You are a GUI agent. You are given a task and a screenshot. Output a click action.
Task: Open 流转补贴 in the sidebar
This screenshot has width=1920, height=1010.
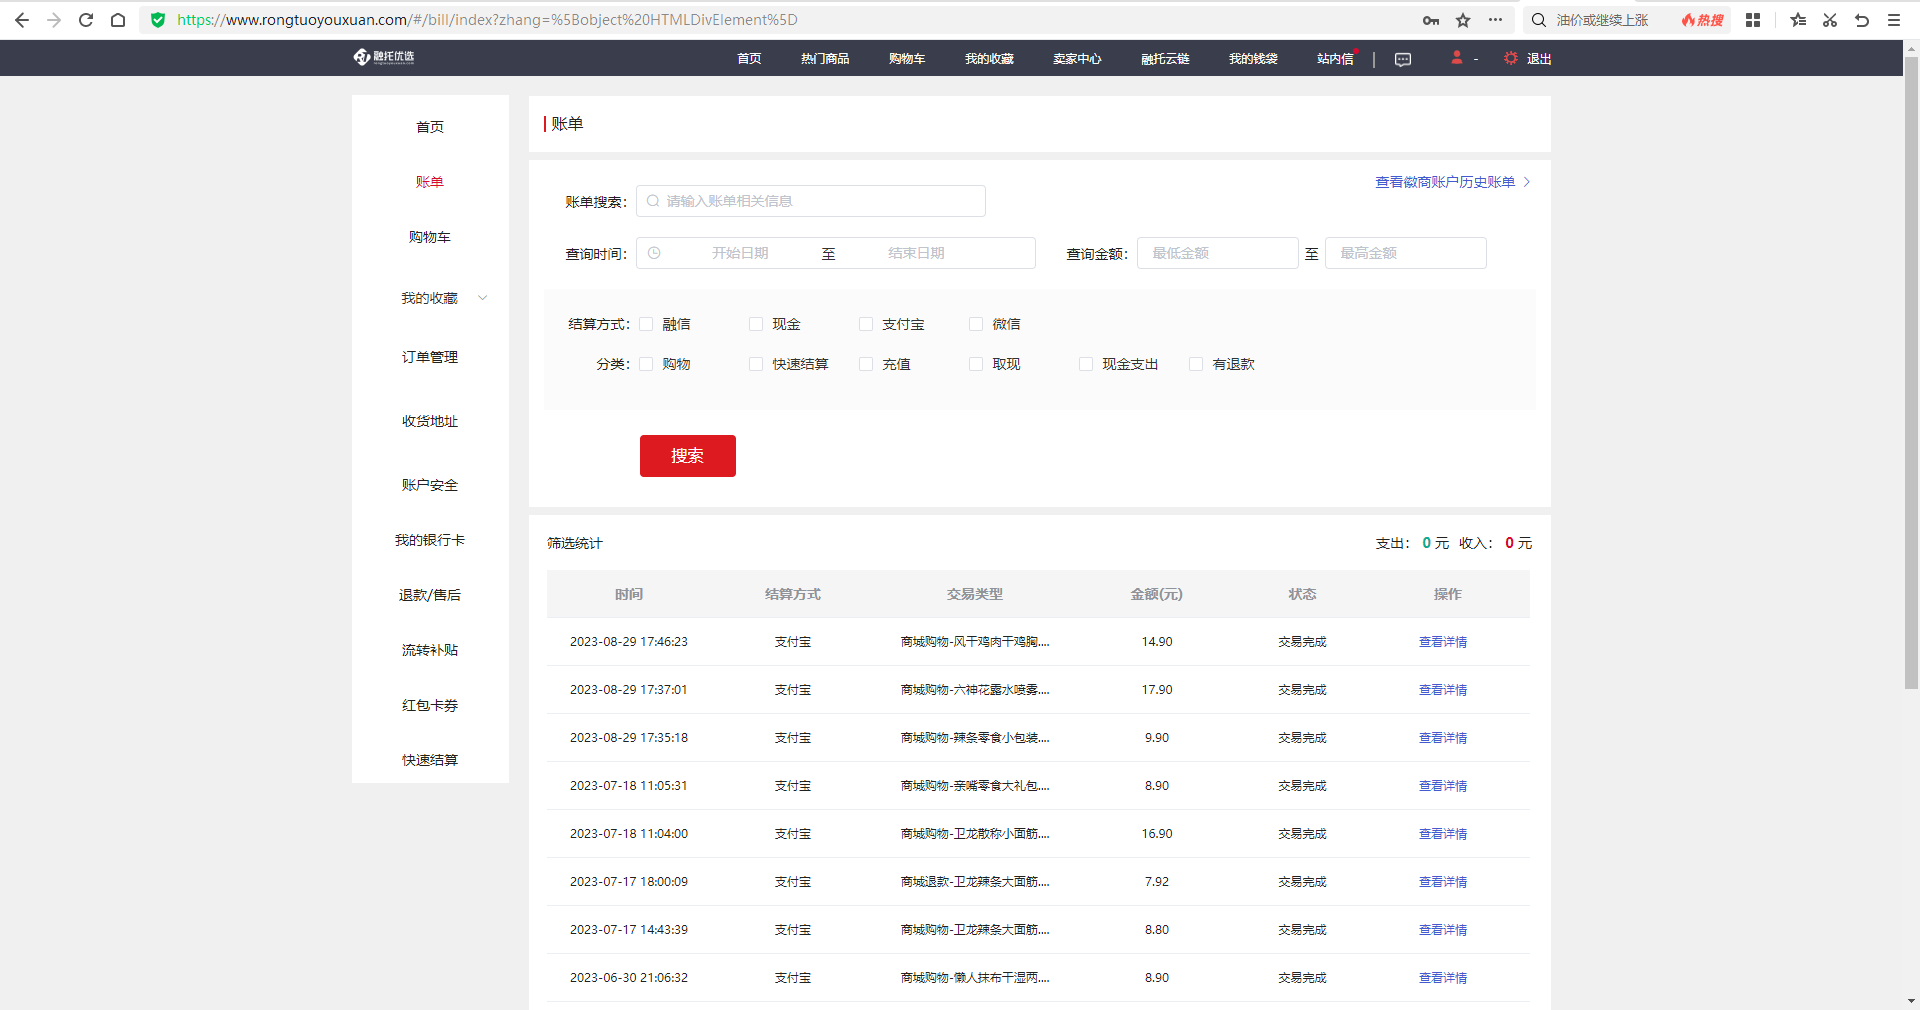430,650
